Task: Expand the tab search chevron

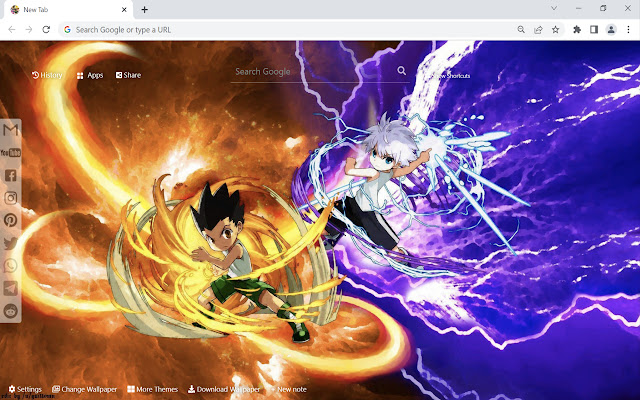Action: (554, 8)
